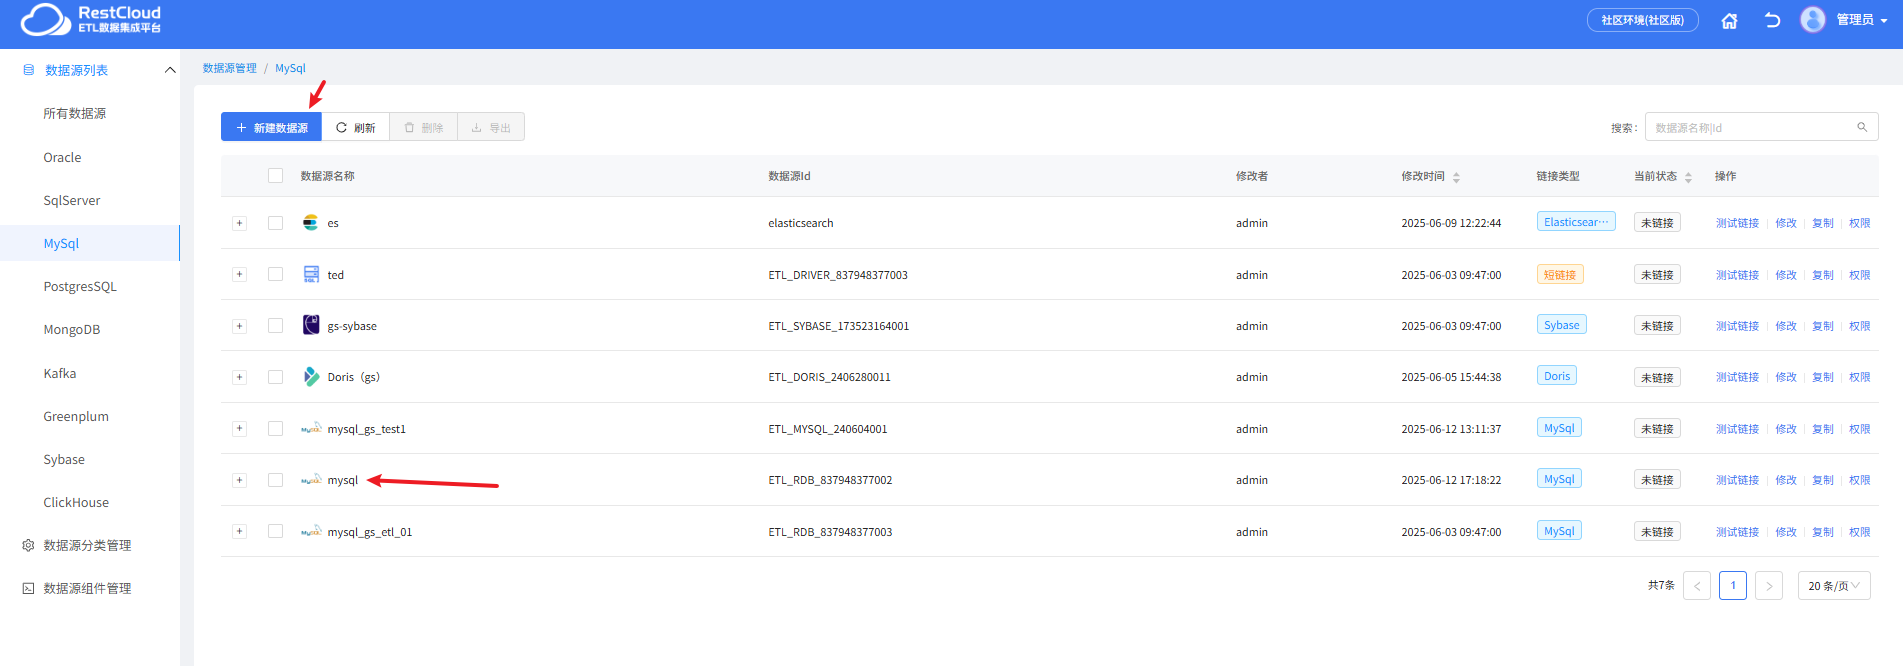This screenshot has height=666, width=1903.
Task: Select SqlServer in sidebar
Action: pyautogui.click(x=72, y=200)
